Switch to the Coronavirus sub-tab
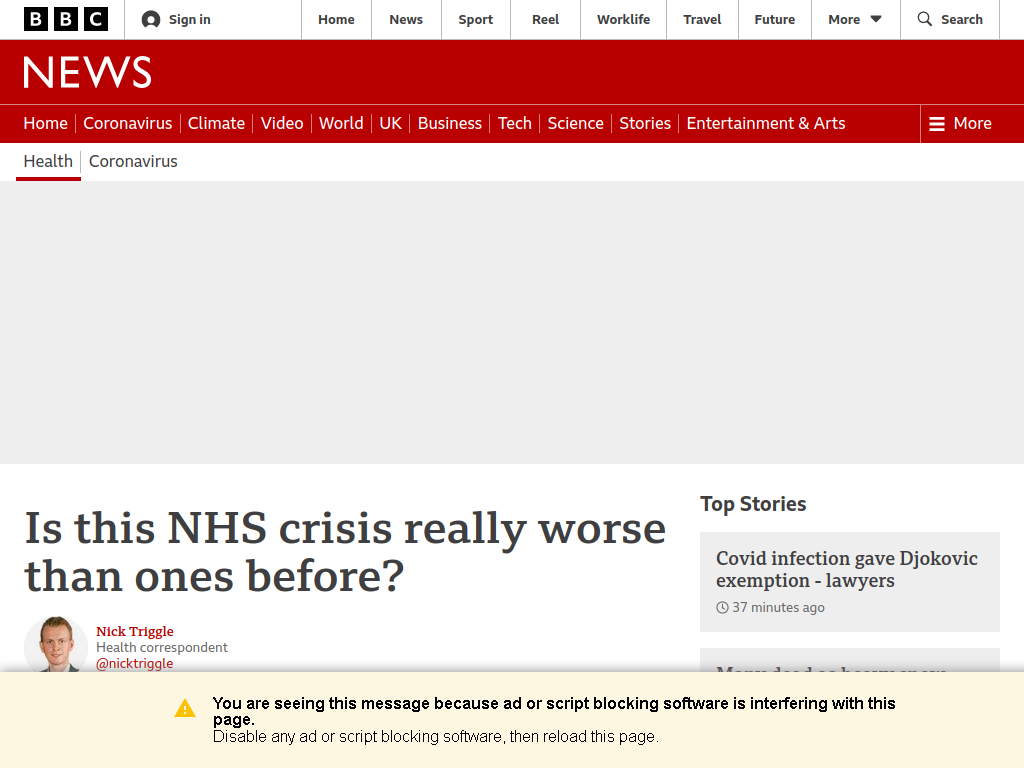Screen dimensions: 1024x768 (133, 161)
